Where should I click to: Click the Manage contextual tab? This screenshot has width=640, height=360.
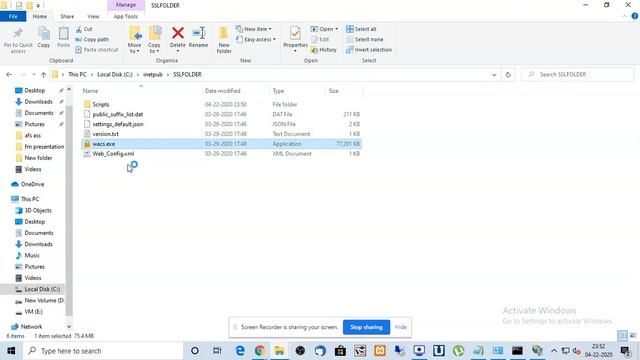coord(126,5)
